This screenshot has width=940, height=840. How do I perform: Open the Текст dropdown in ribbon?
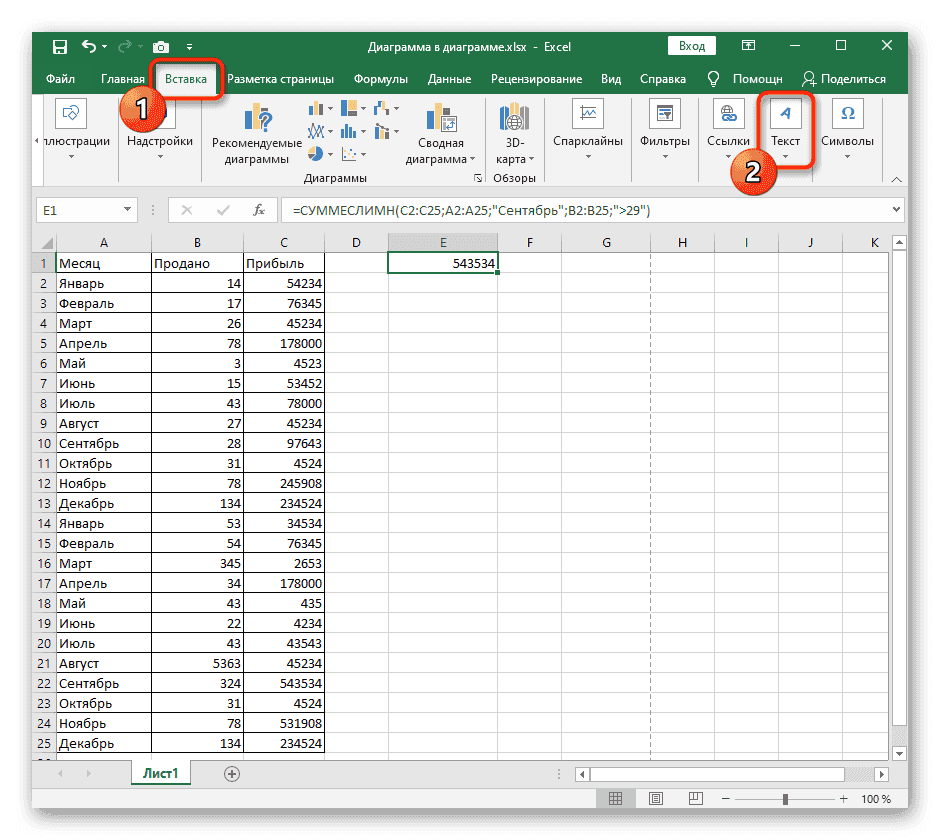(785, 127)
